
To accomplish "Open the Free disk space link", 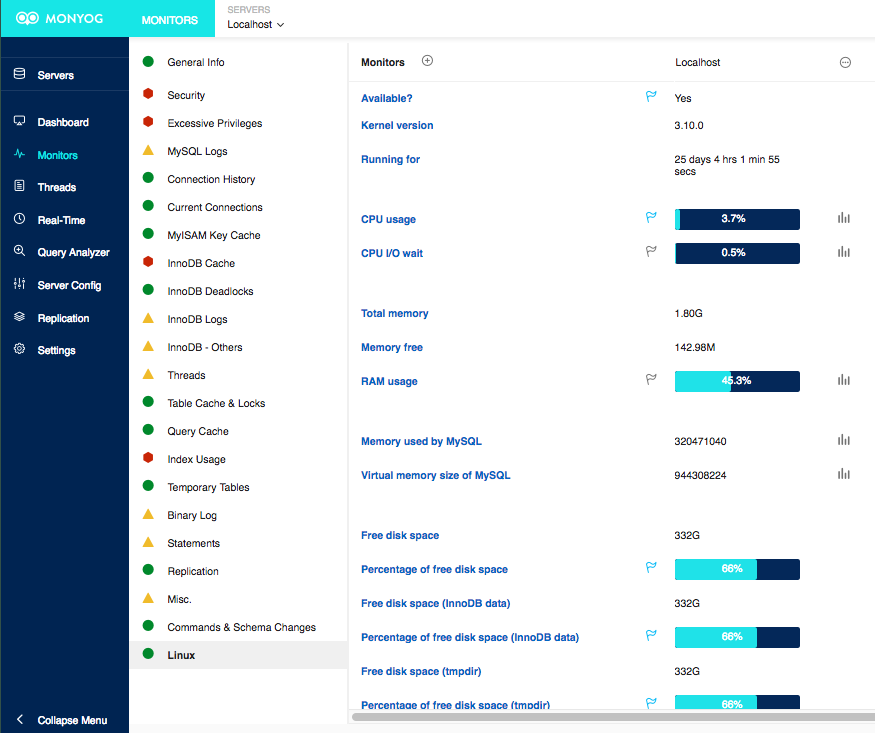I will point(400,535).
